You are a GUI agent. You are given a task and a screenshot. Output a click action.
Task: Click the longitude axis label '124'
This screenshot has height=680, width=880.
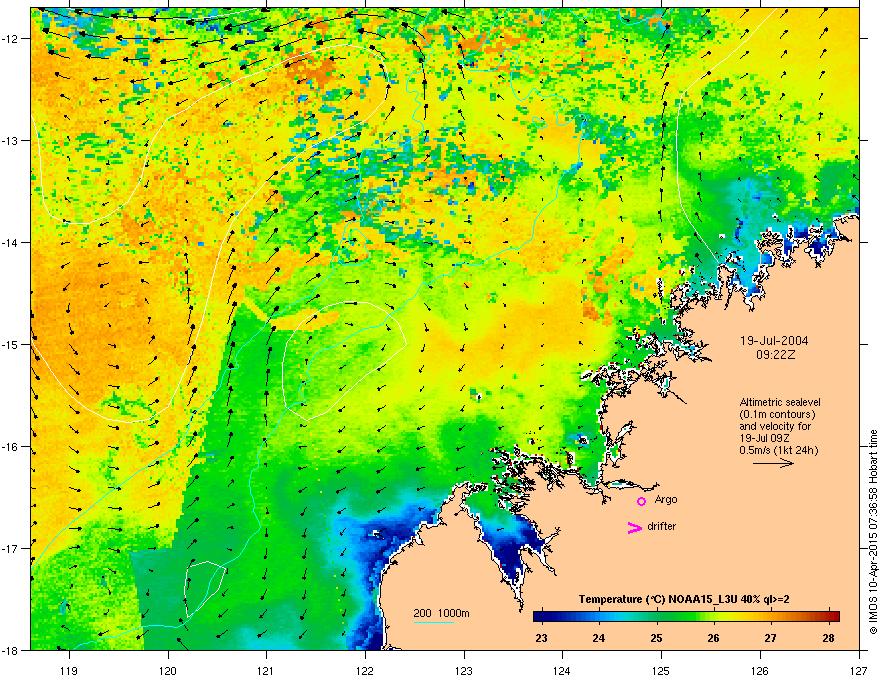tap(562, 670)
